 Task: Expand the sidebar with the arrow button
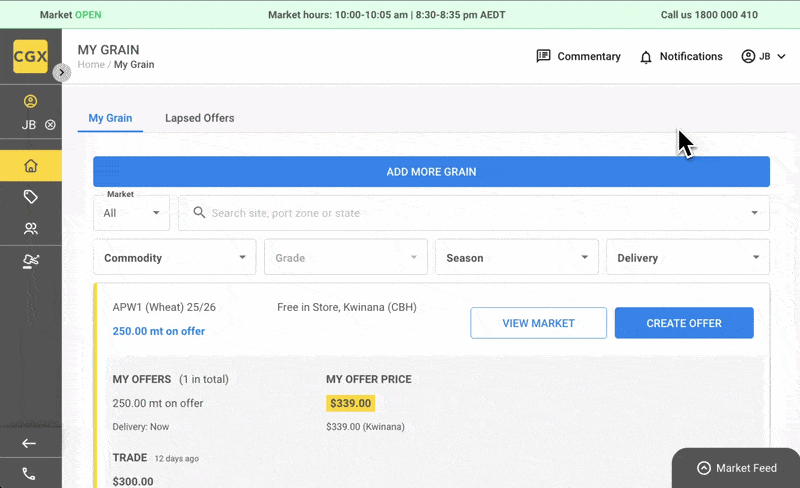(62, 72)
